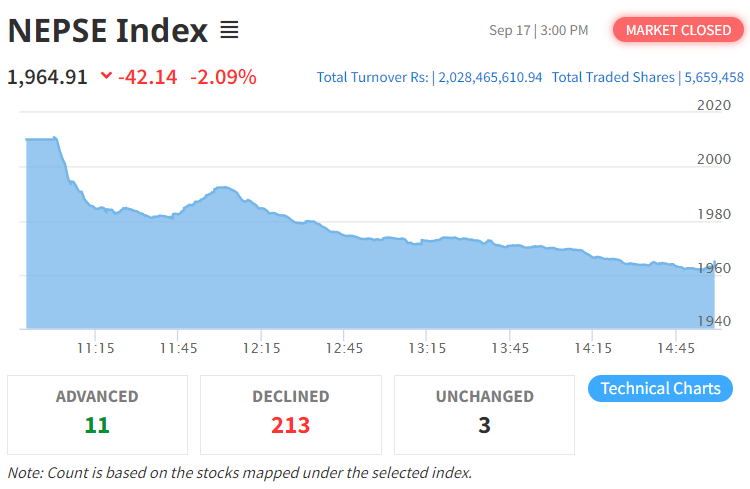
Task: Select the ADVANCED stocks card
Action: click(x=97, y=414)
